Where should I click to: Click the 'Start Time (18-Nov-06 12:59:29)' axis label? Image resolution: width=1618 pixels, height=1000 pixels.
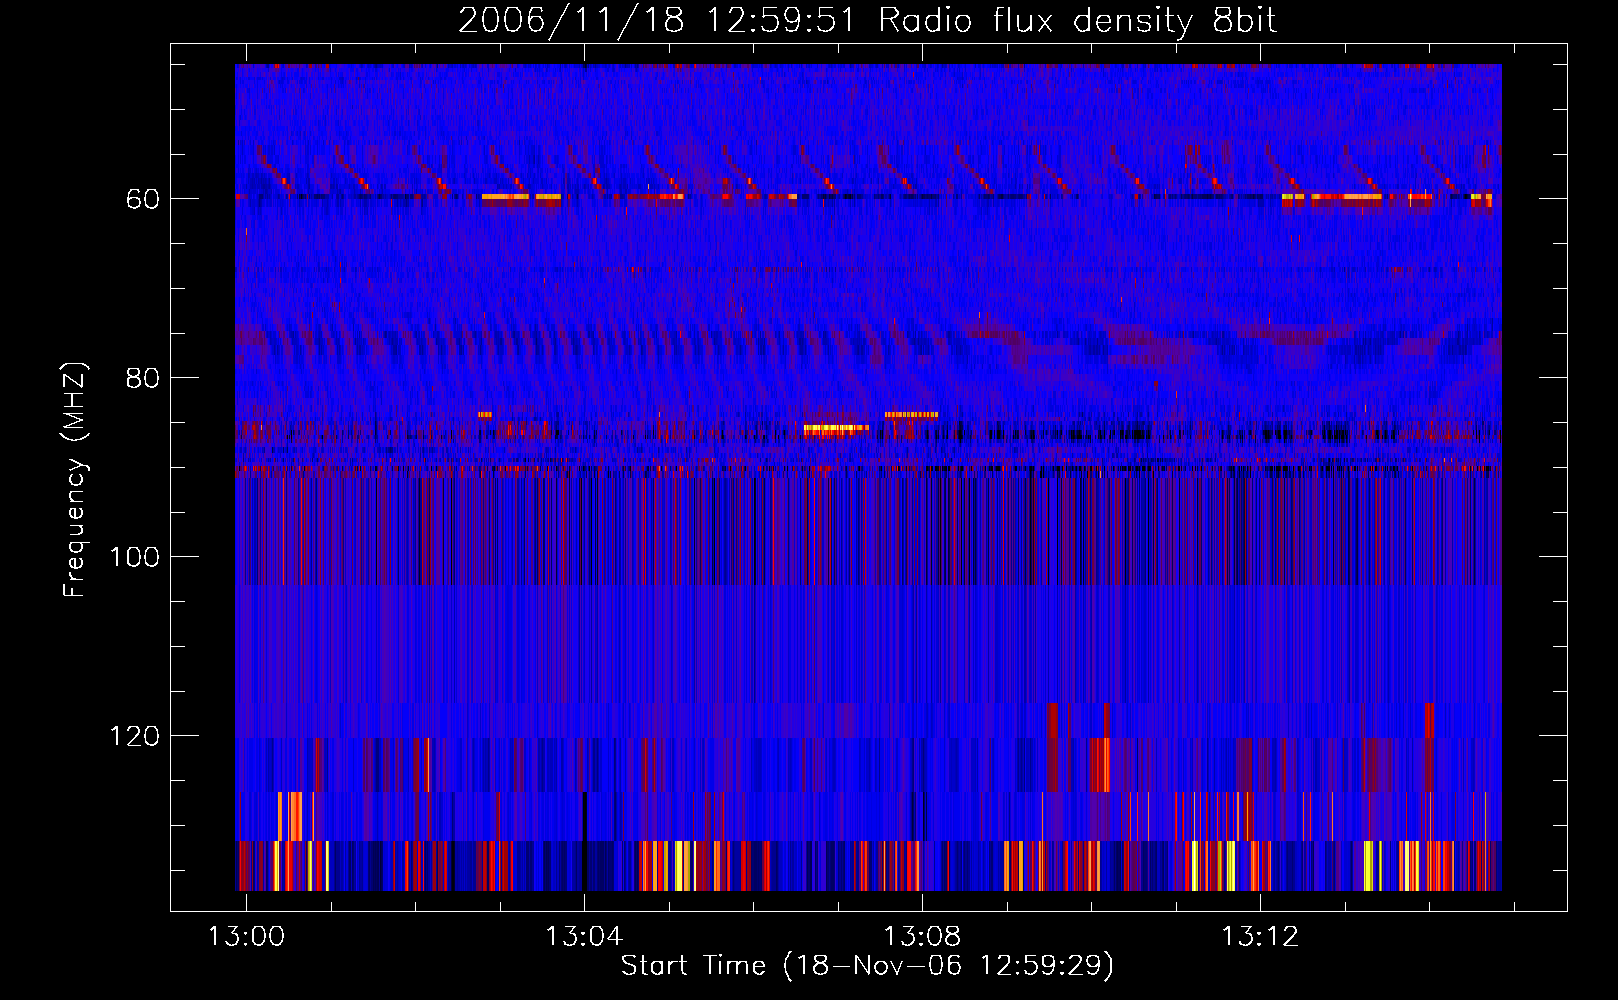coord(867,966)
